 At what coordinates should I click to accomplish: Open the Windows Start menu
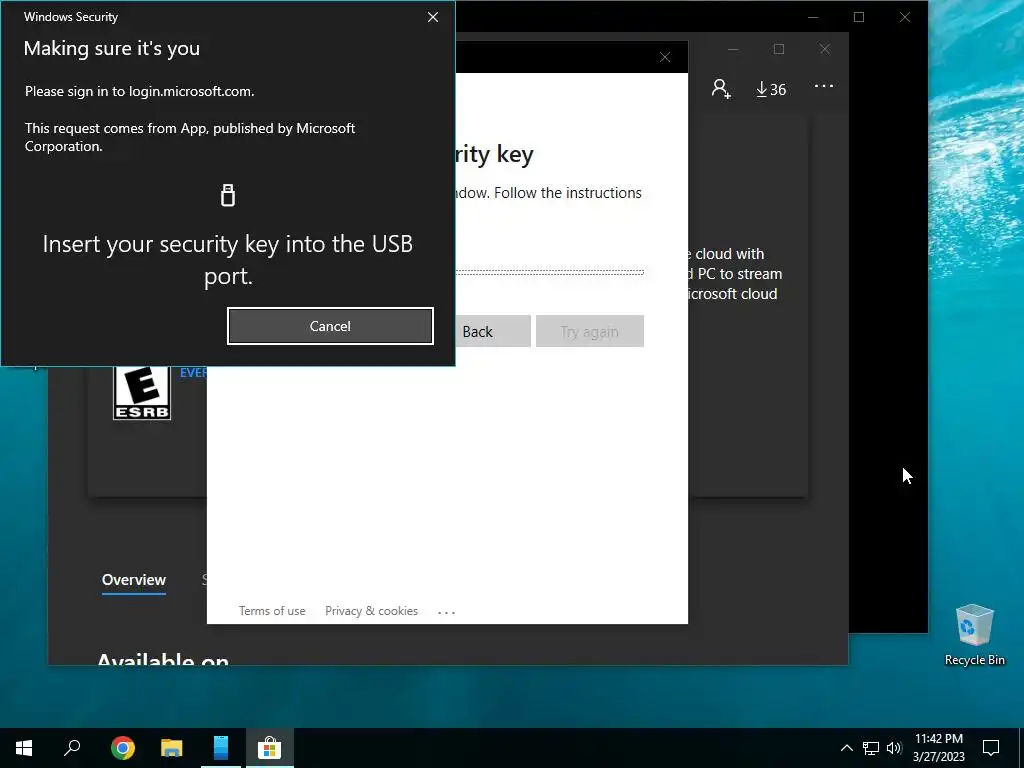24,748
